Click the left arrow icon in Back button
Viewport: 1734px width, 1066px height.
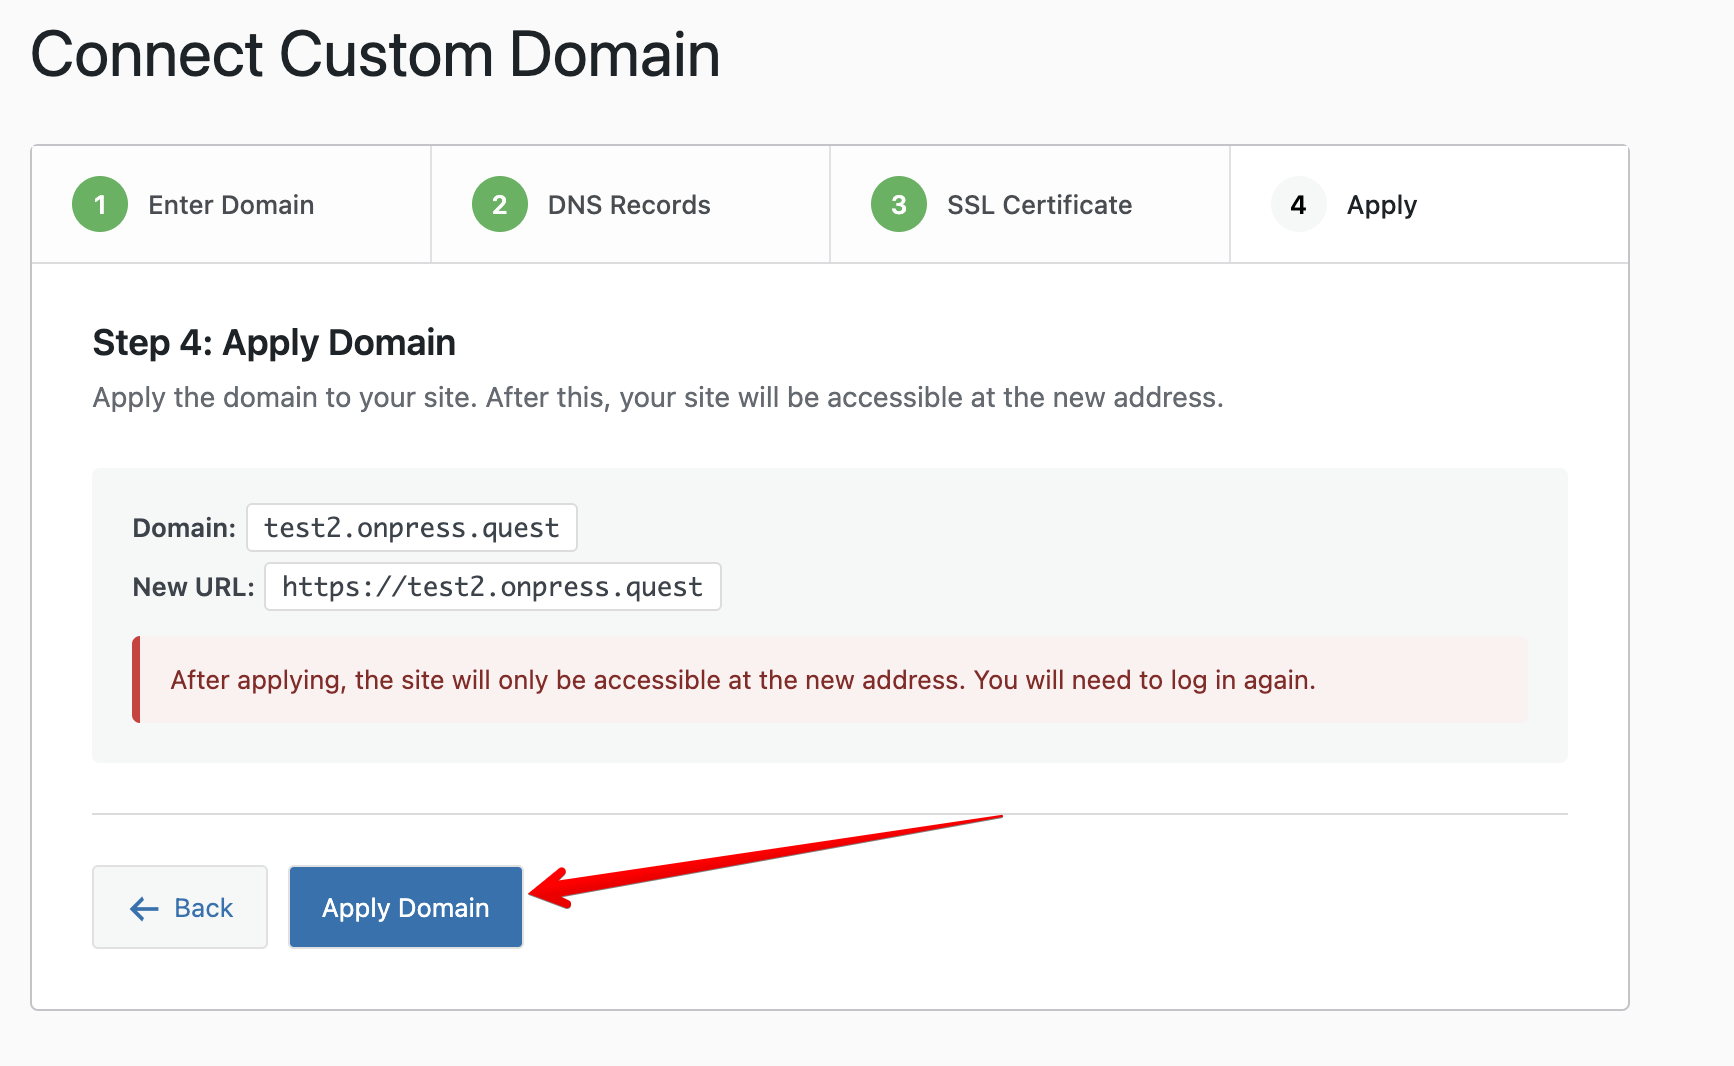coord(145,908)
